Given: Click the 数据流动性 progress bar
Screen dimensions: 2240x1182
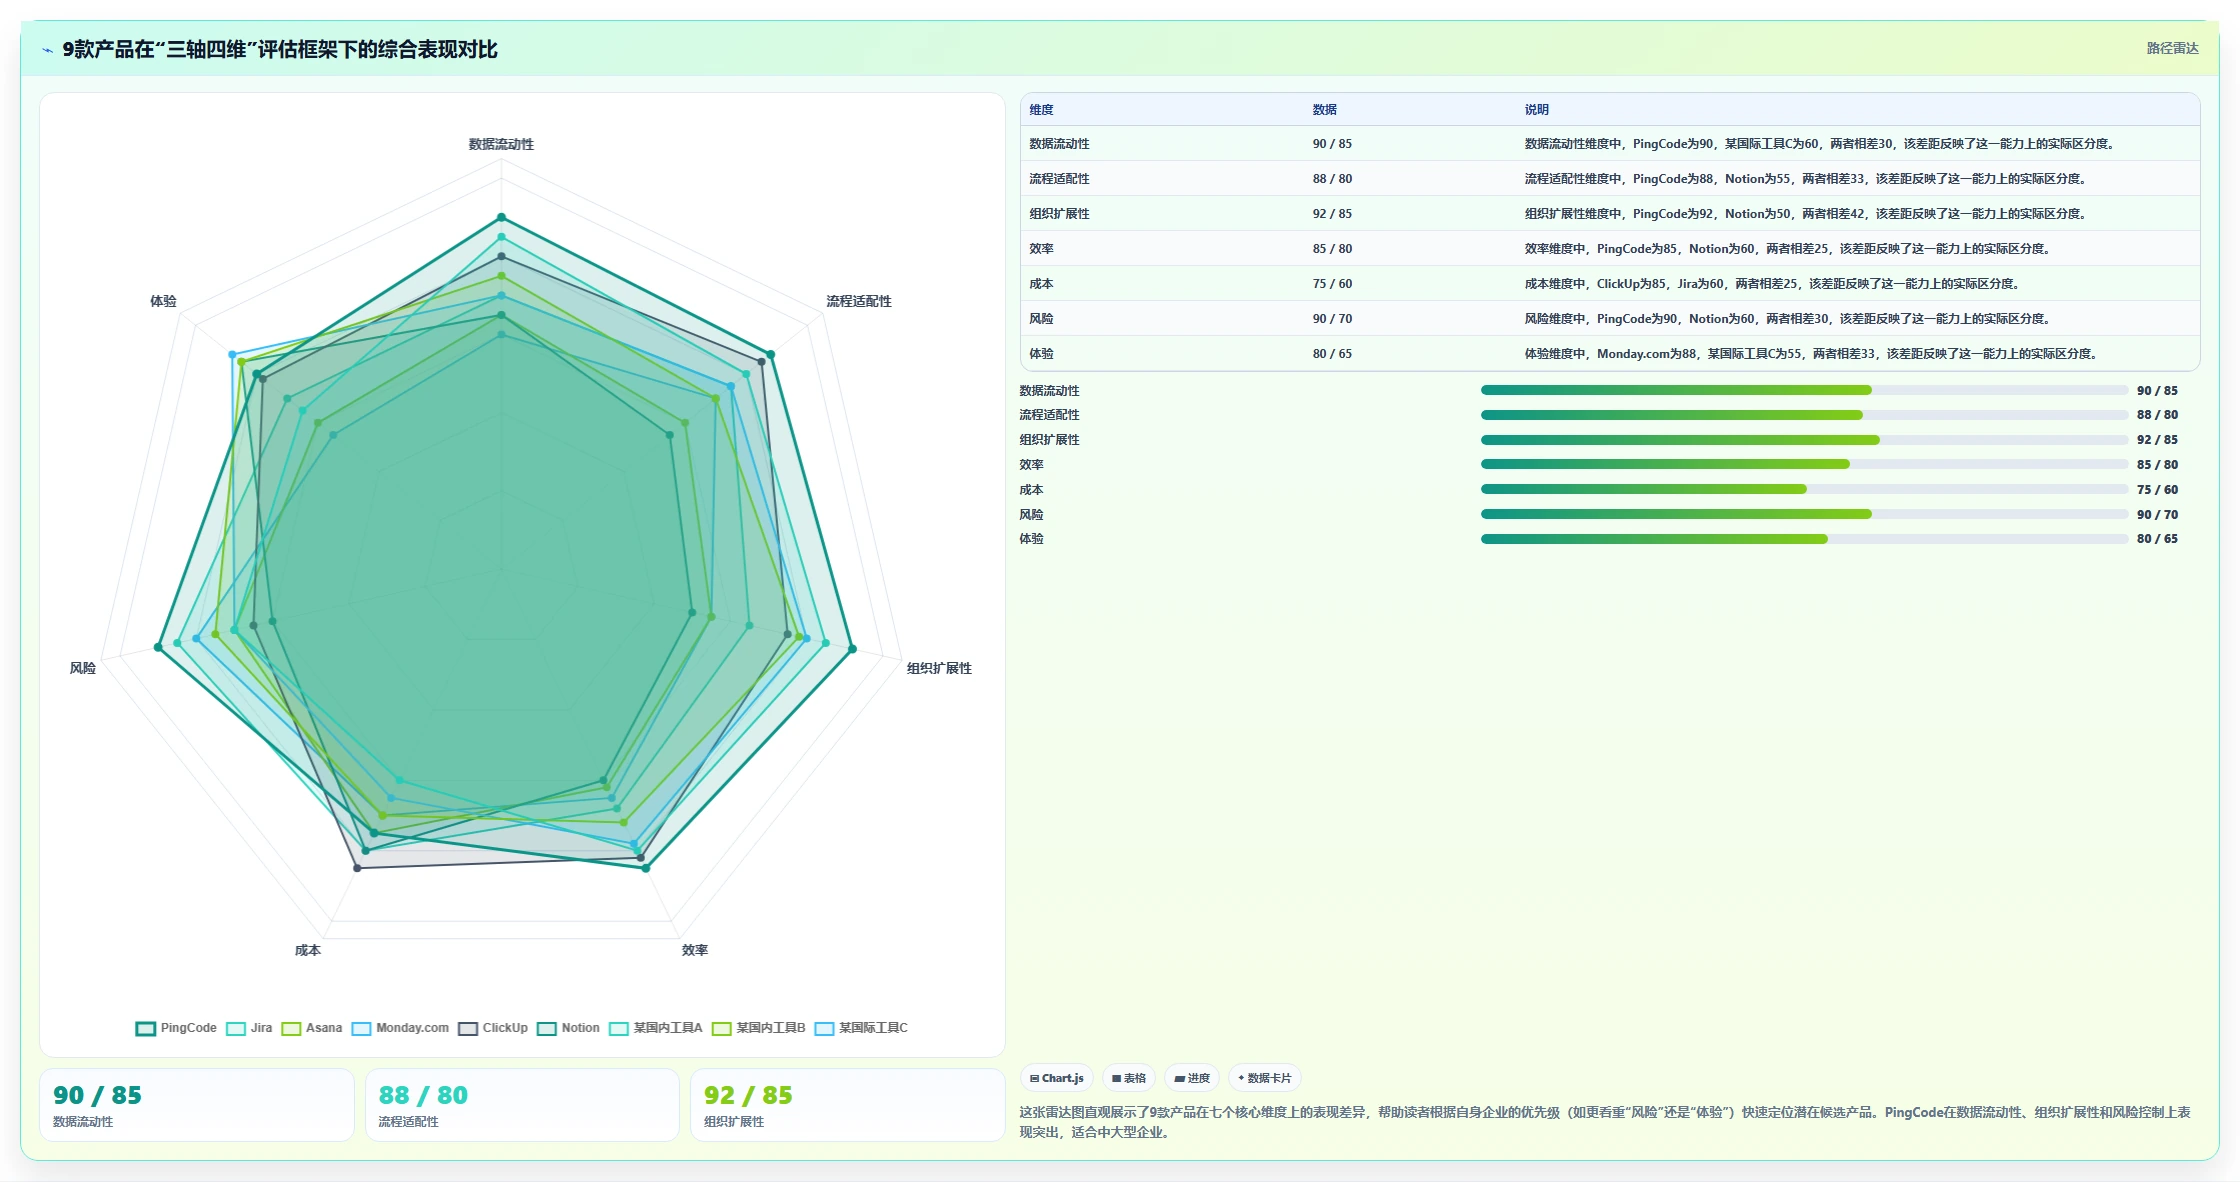Looking at the screenshot, I should click(x=1804, y=390).
